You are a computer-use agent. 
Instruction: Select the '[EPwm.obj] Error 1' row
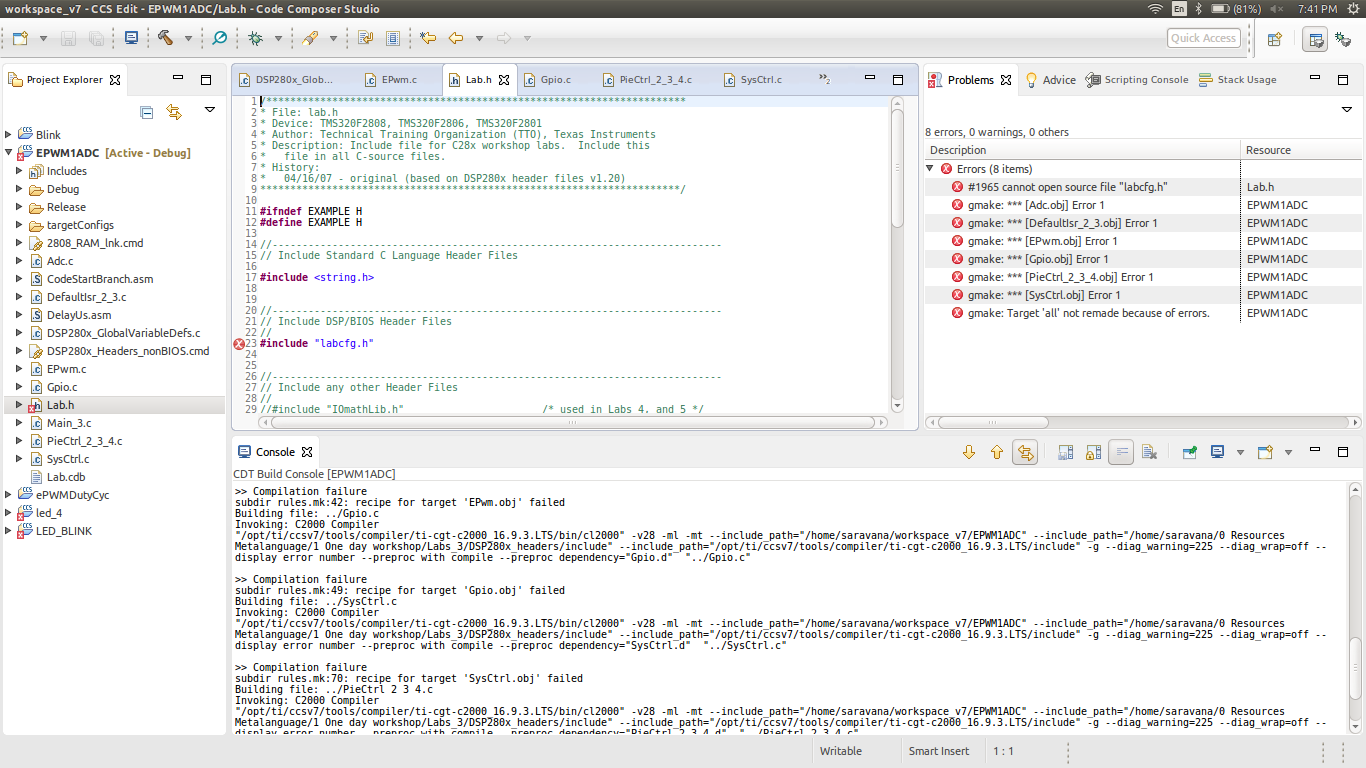coord(1142,241)
